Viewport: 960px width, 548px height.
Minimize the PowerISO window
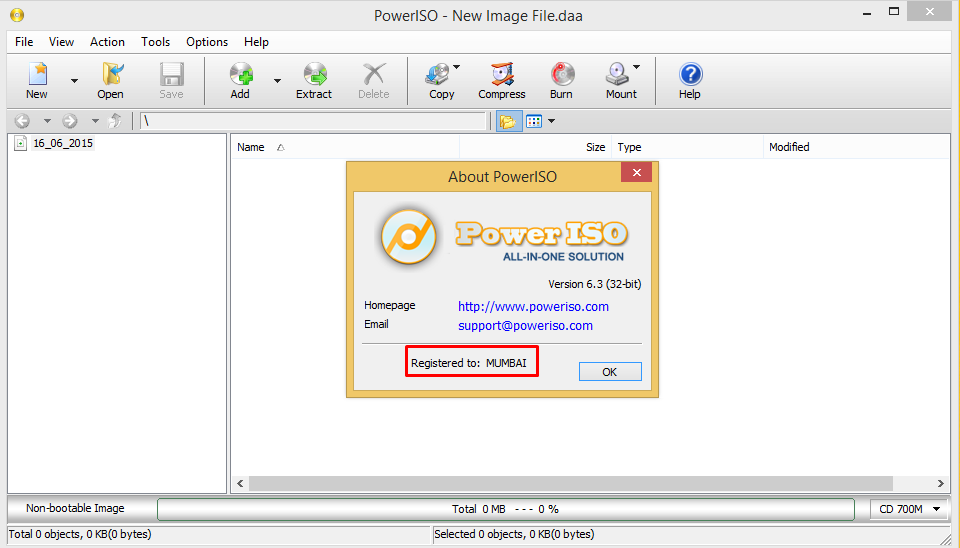pos(867,12)
